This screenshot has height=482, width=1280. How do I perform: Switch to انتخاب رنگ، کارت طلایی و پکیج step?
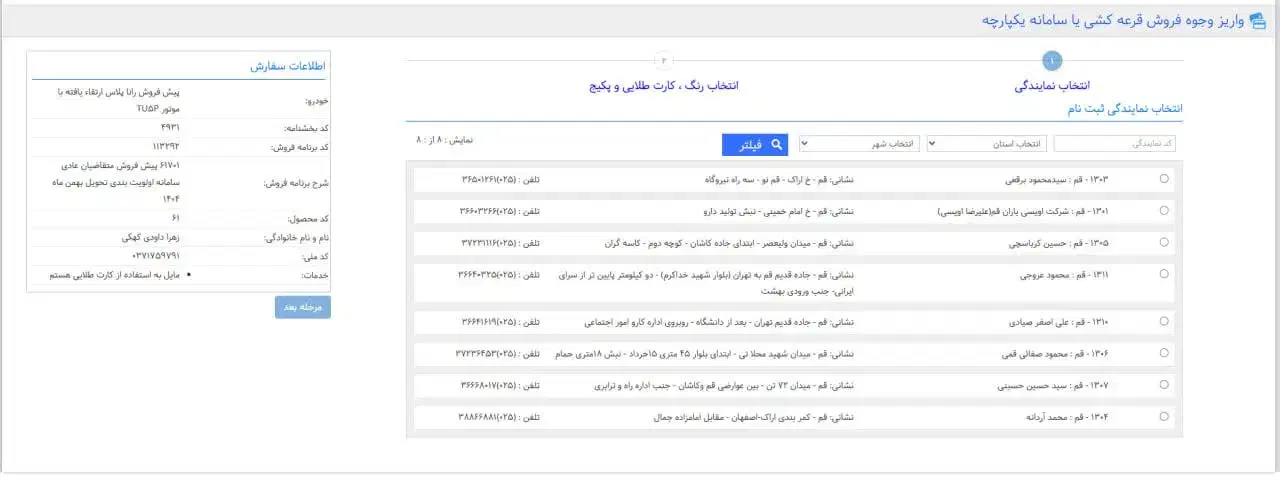point(664,87)
